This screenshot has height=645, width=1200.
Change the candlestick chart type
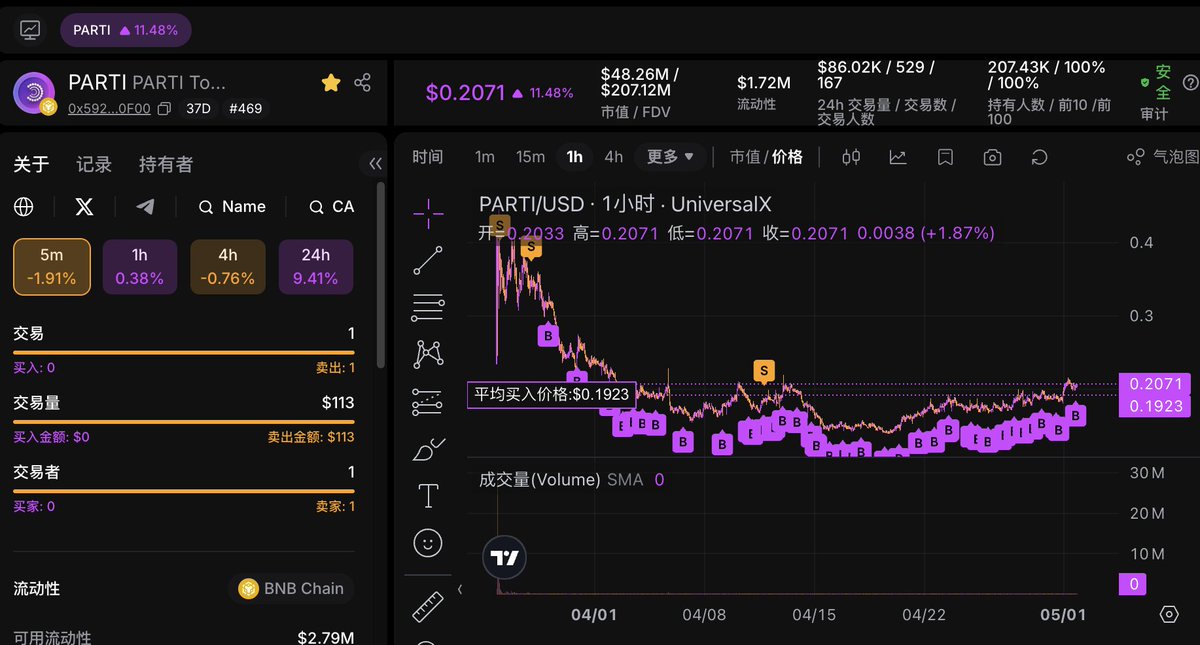[851, 157]
